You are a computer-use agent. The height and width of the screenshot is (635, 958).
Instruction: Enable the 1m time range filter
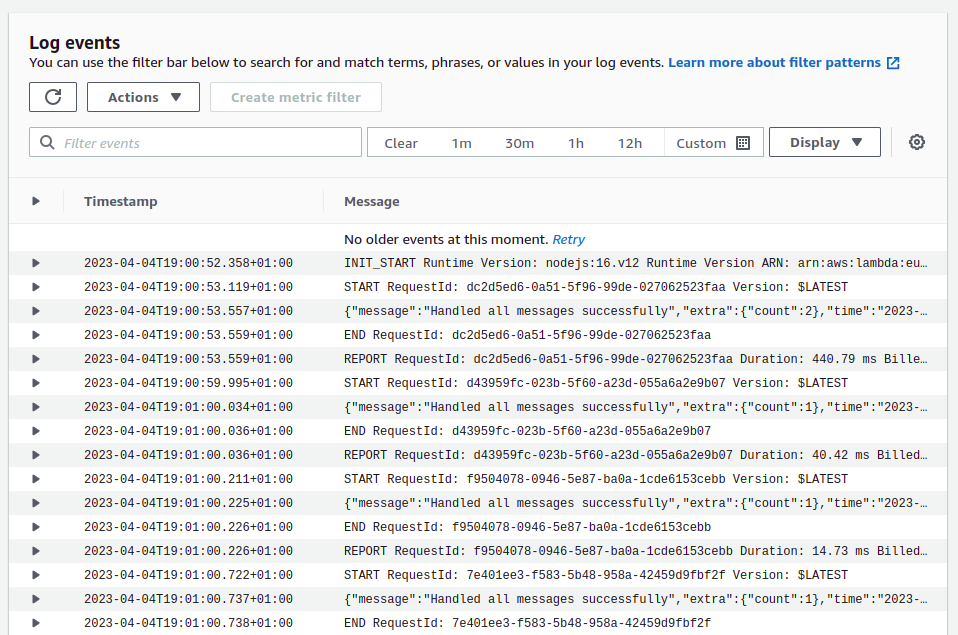click(x=461, y=142)
